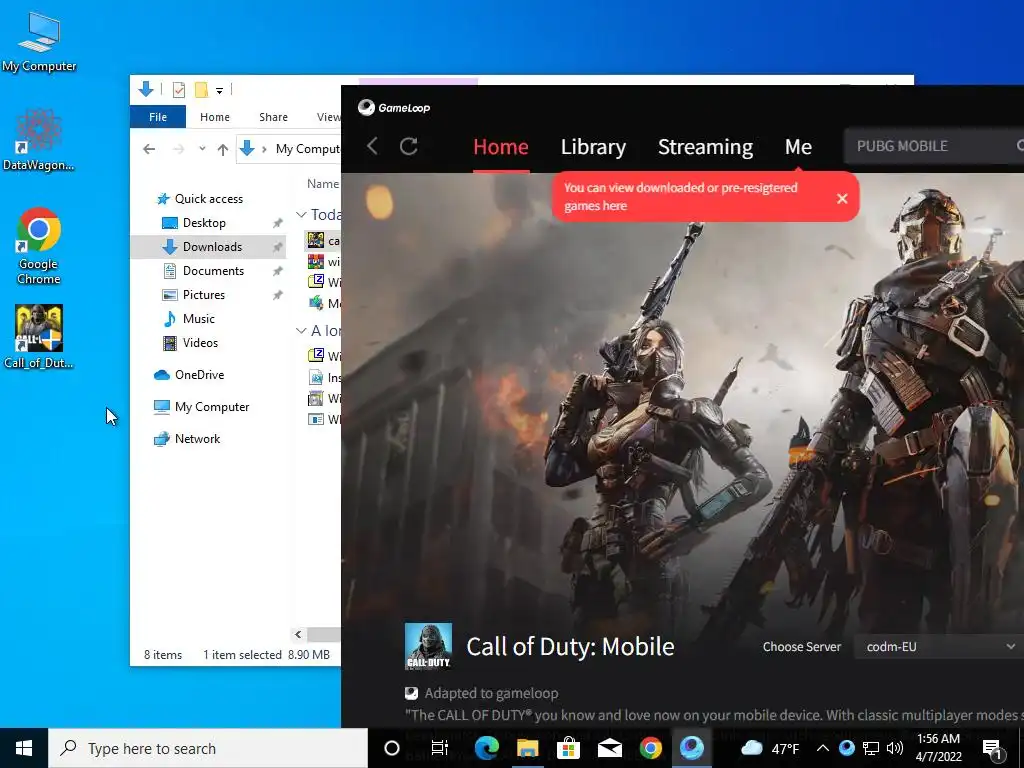Image resolution: width=1024 pixels, height=768 pixels.
Task: Select the Google Chrome desktop shortcut
Action: coord(39,246)
